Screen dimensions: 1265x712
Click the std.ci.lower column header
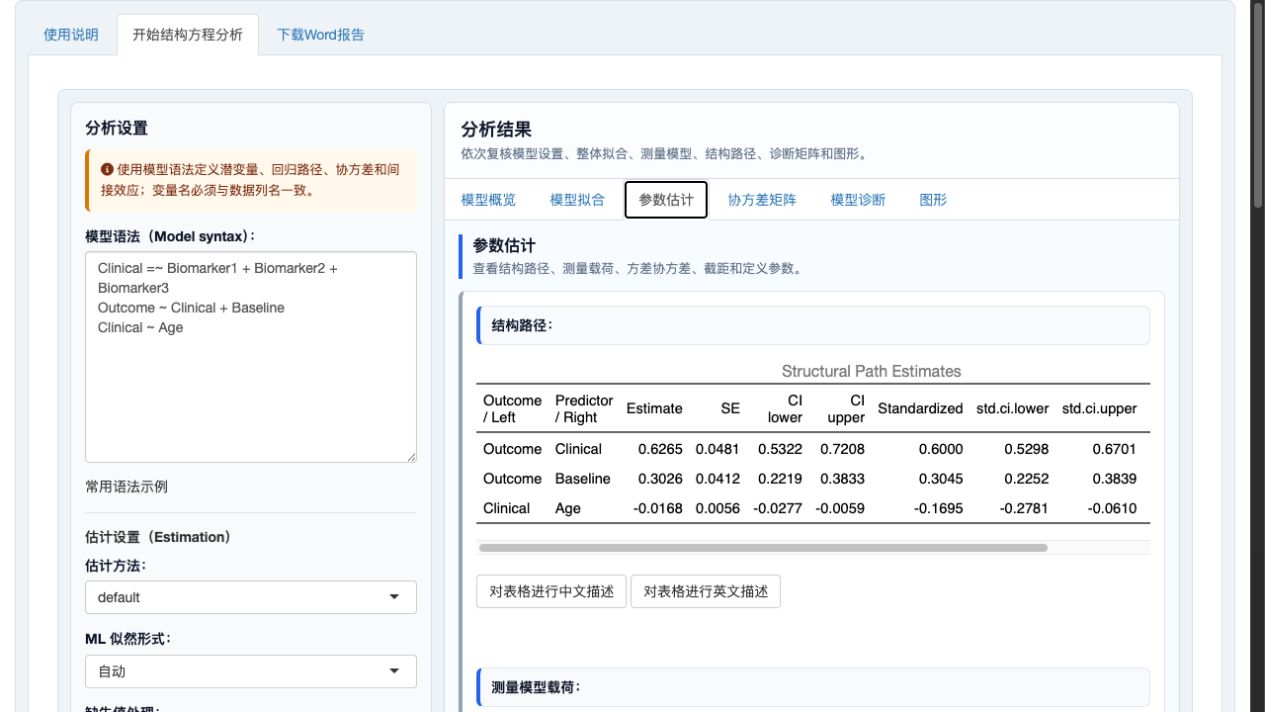pos(1012,409)
